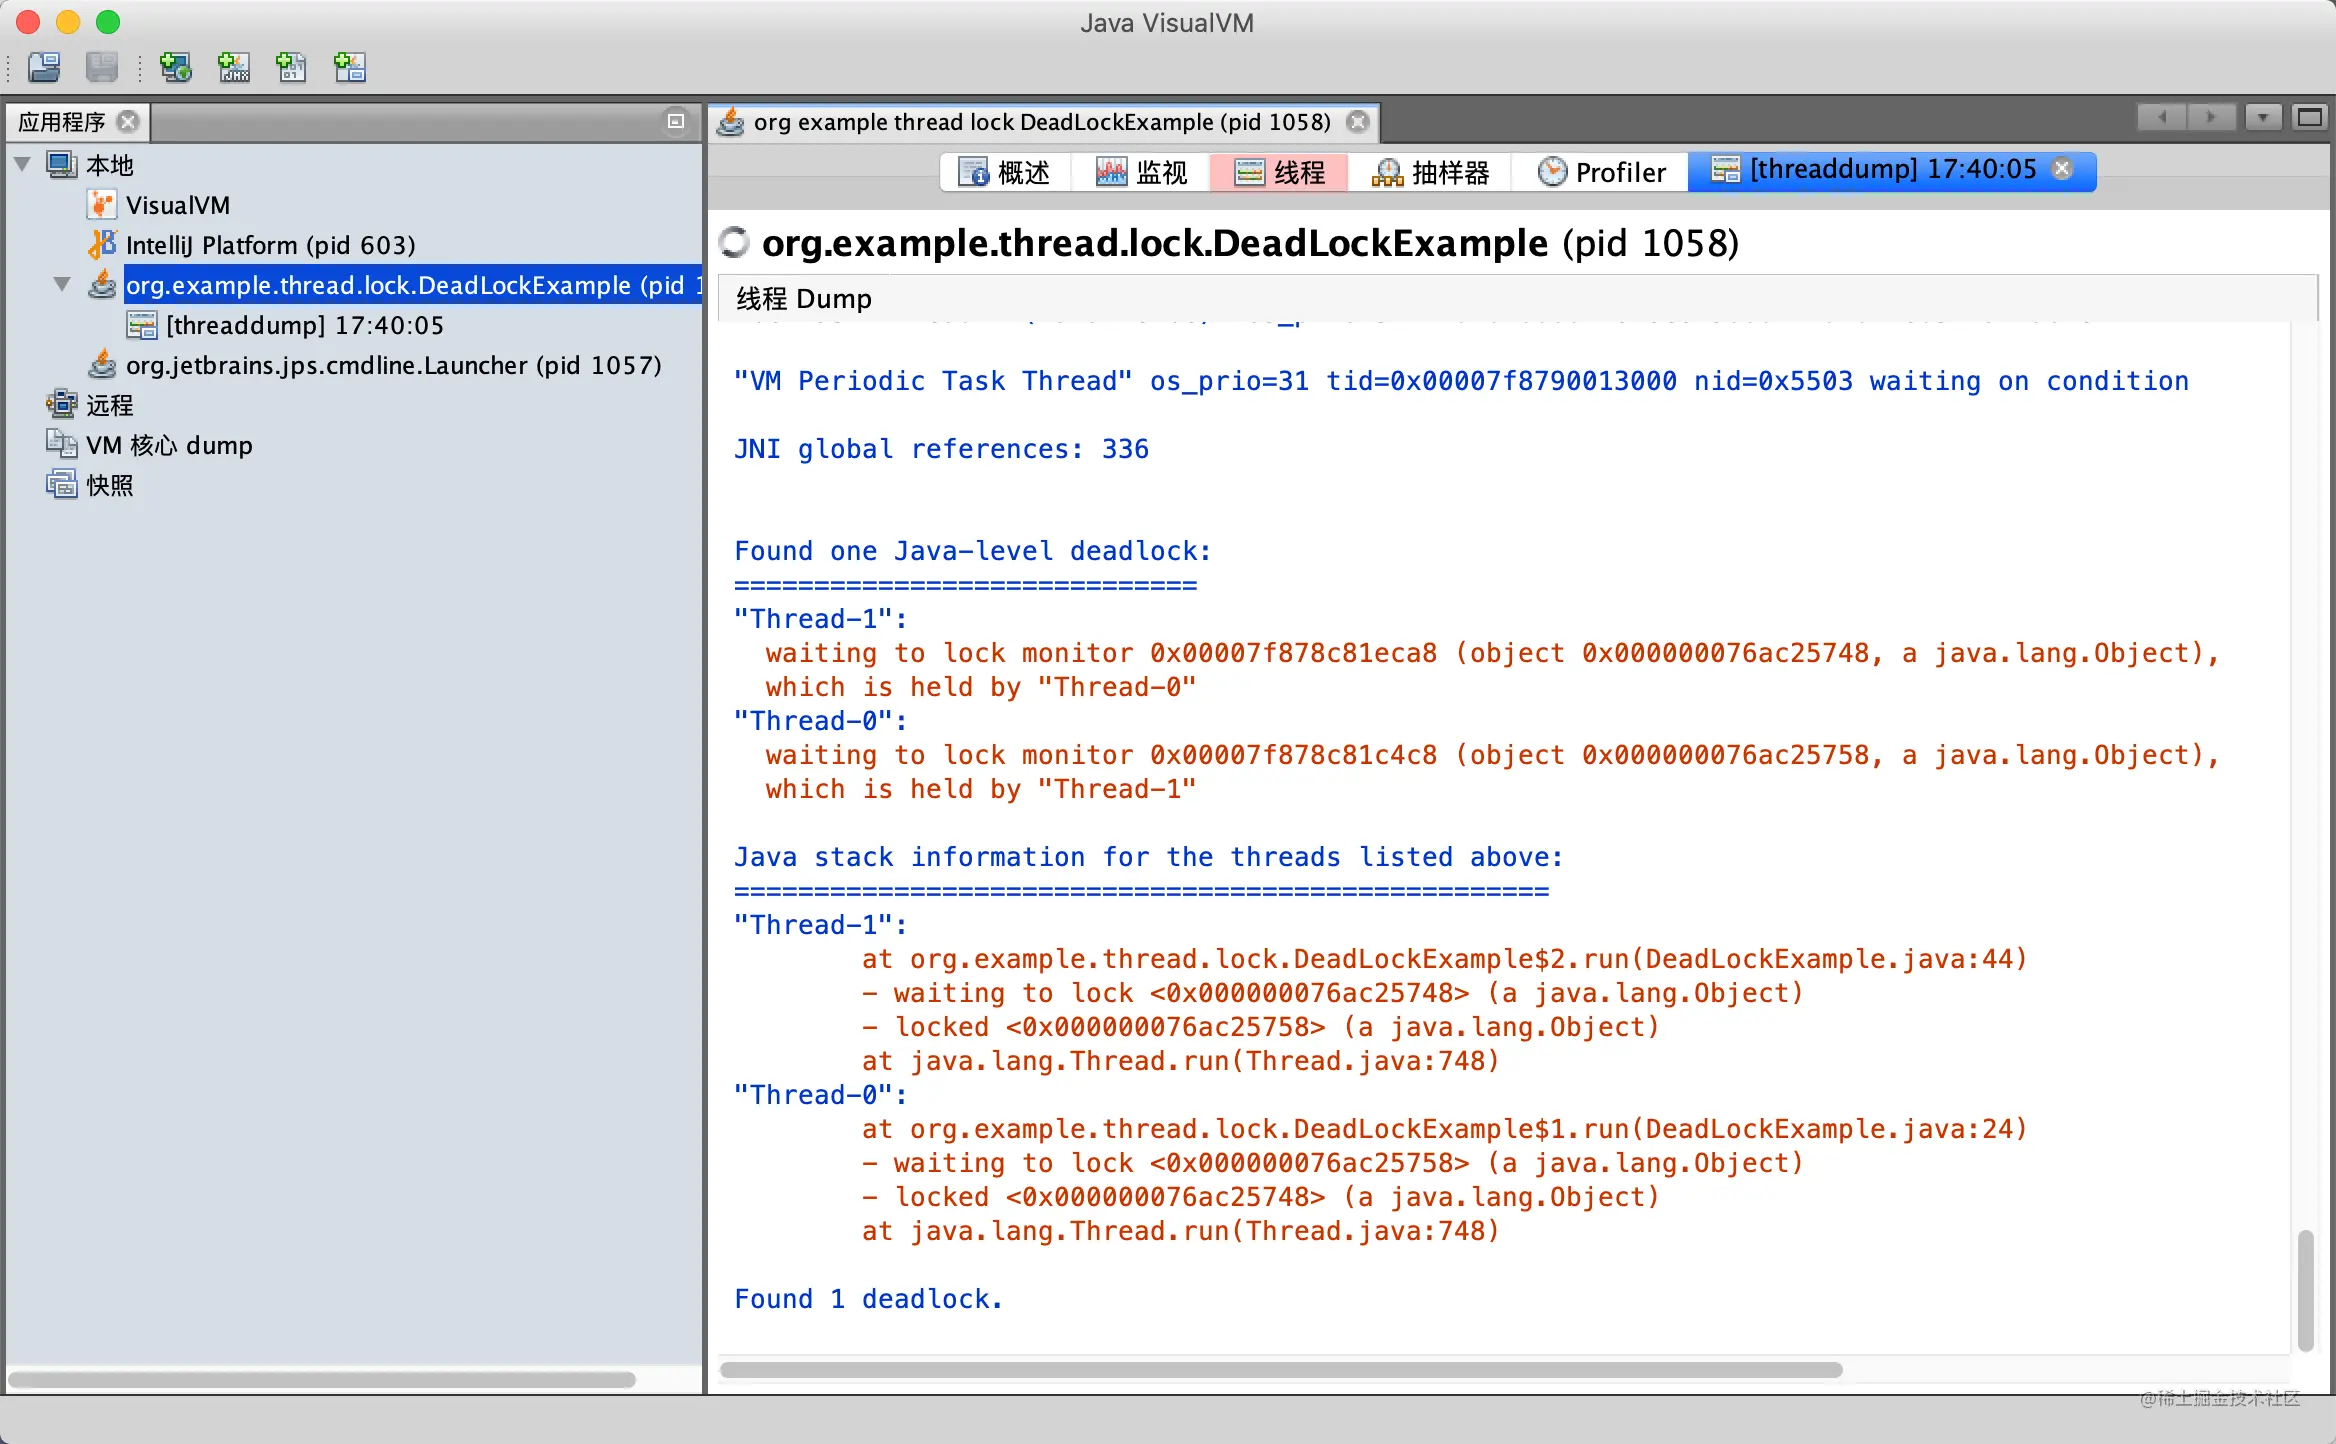The height and width of the screenshot is (1444, 2336).
Task: Click the Load snapshot toolbar icon
Action: 44,68
